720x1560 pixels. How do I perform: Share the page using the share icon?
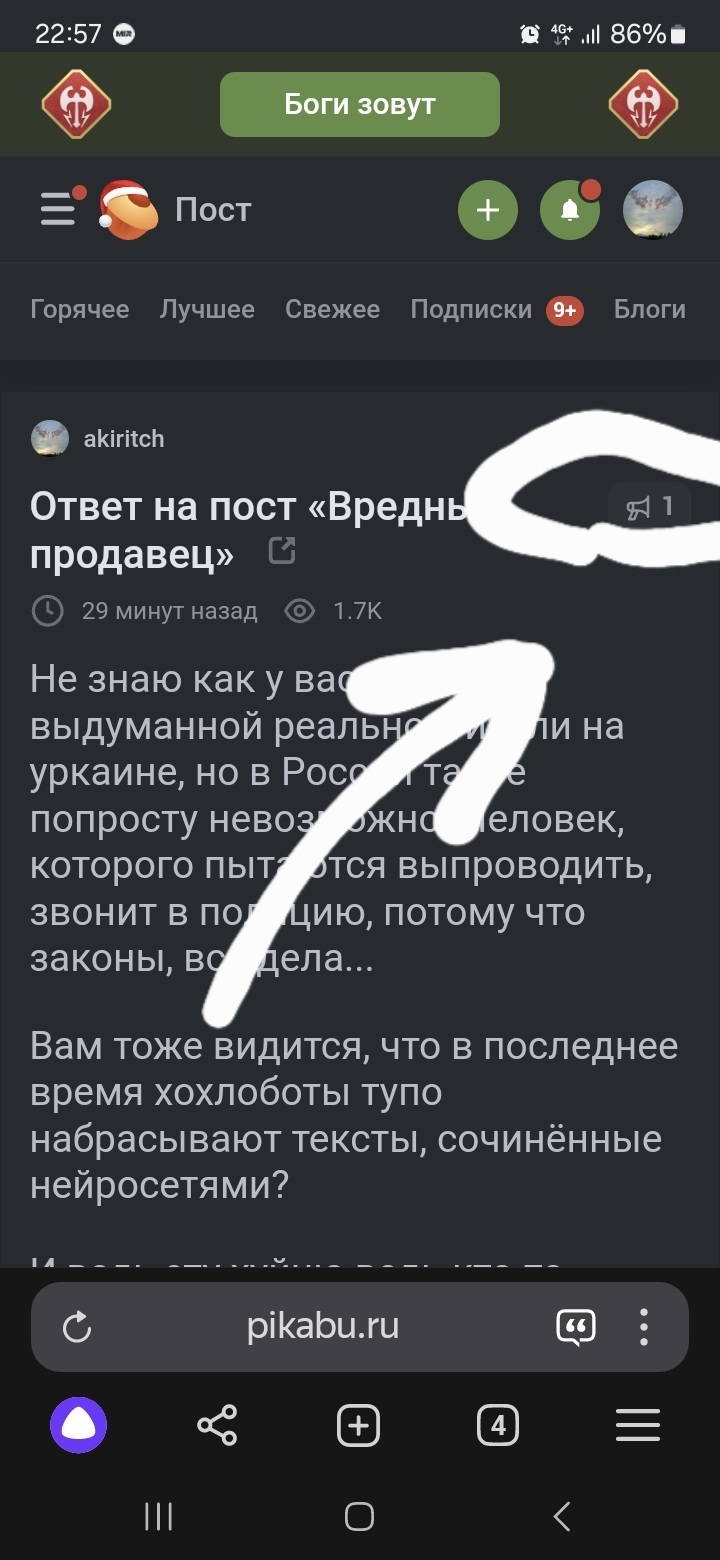coord(217,1425)
